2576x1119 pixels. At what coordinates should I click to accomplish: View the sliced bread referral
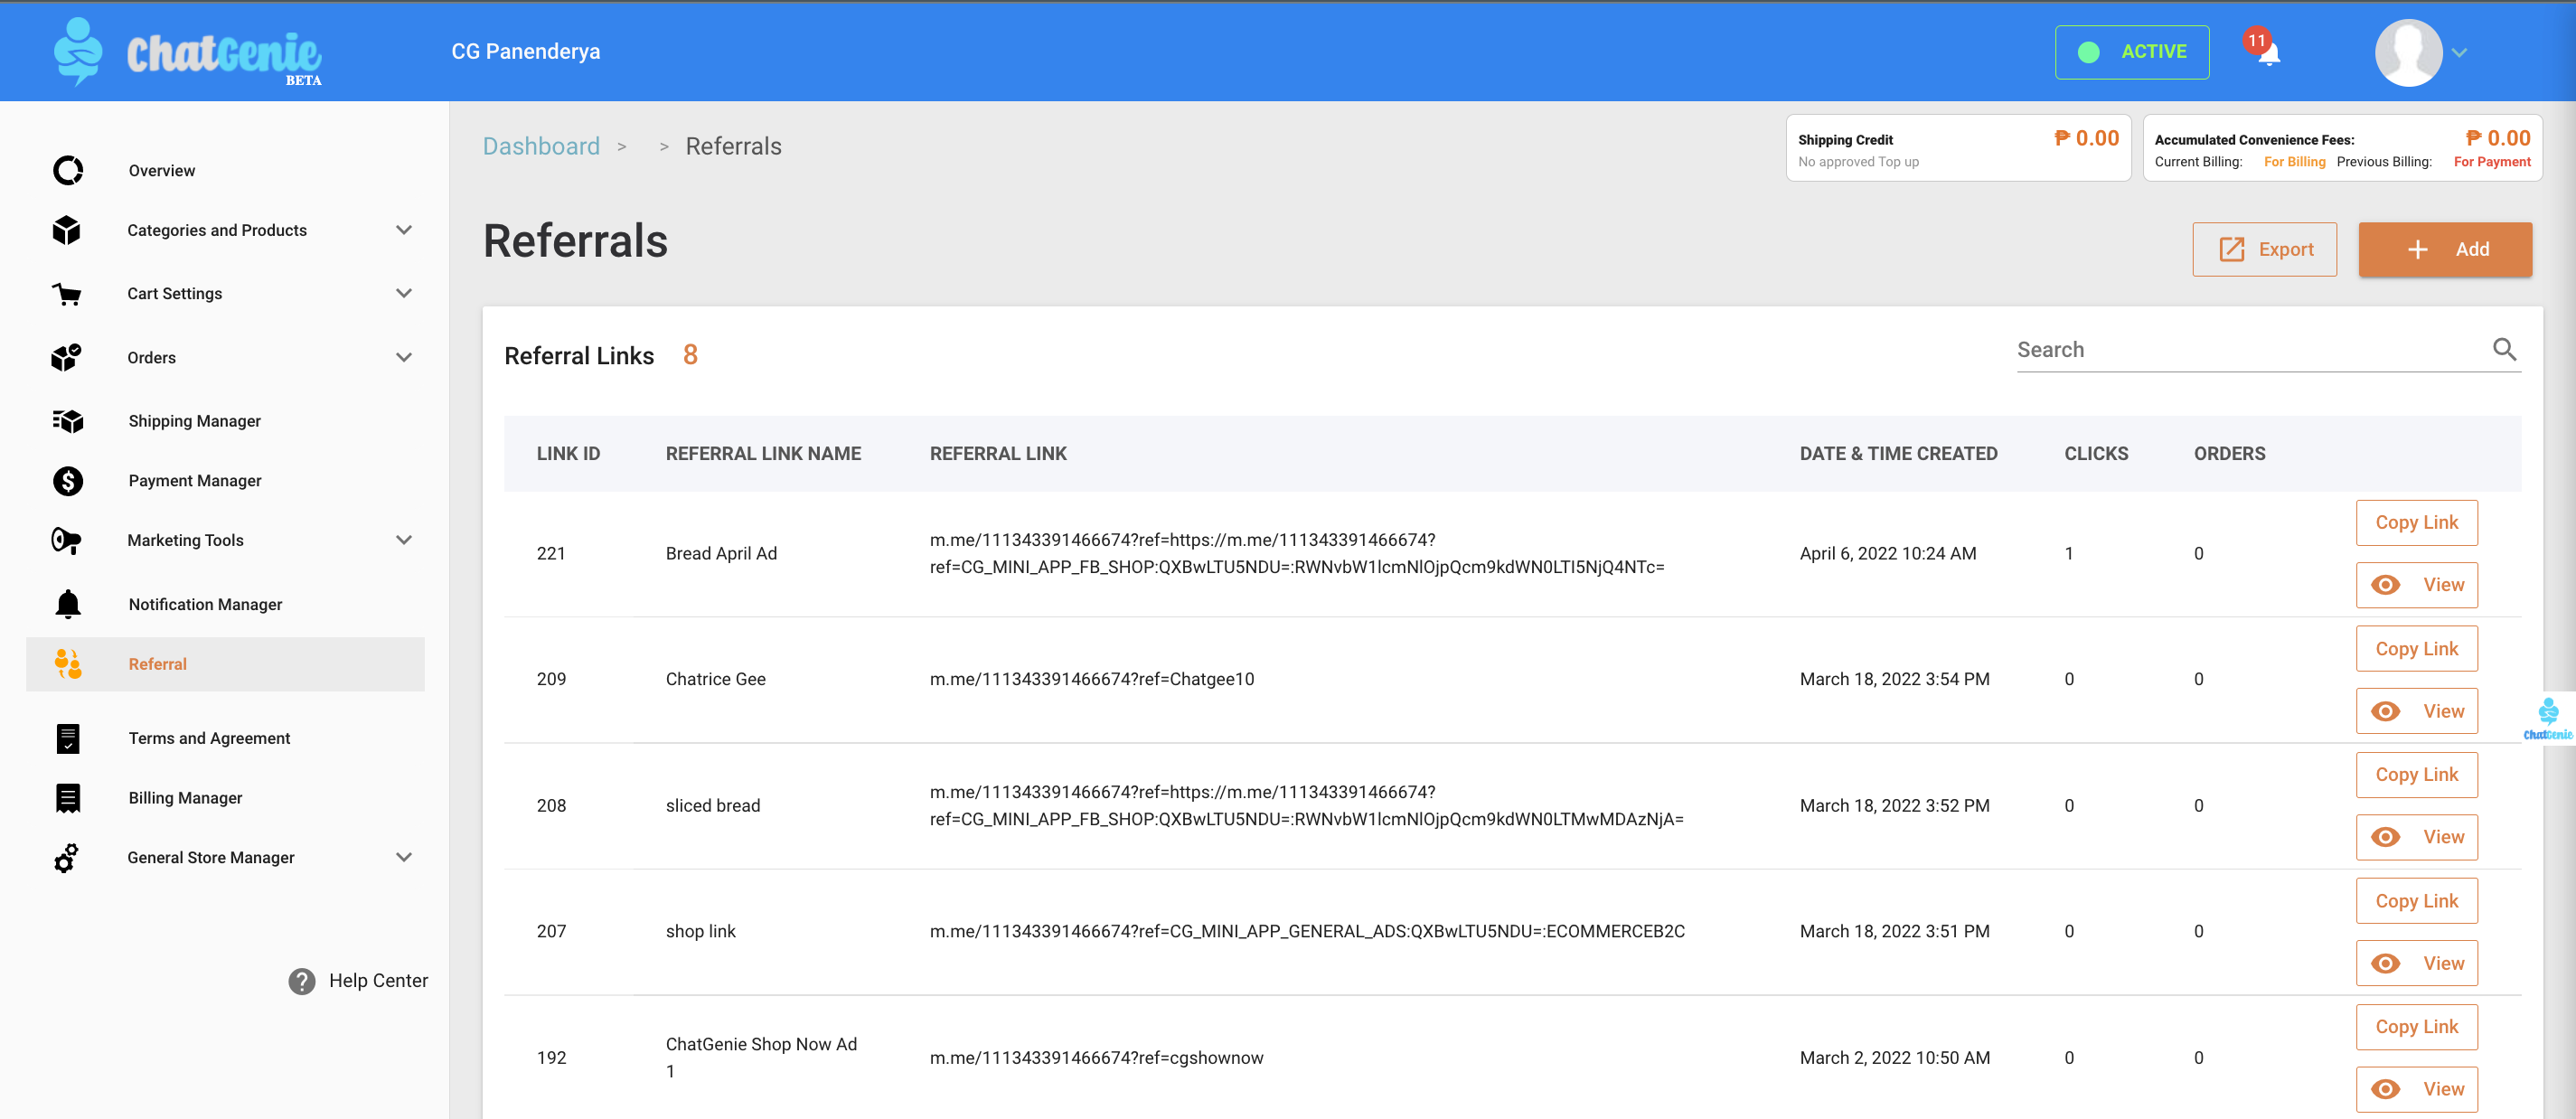coord(2416,837)
